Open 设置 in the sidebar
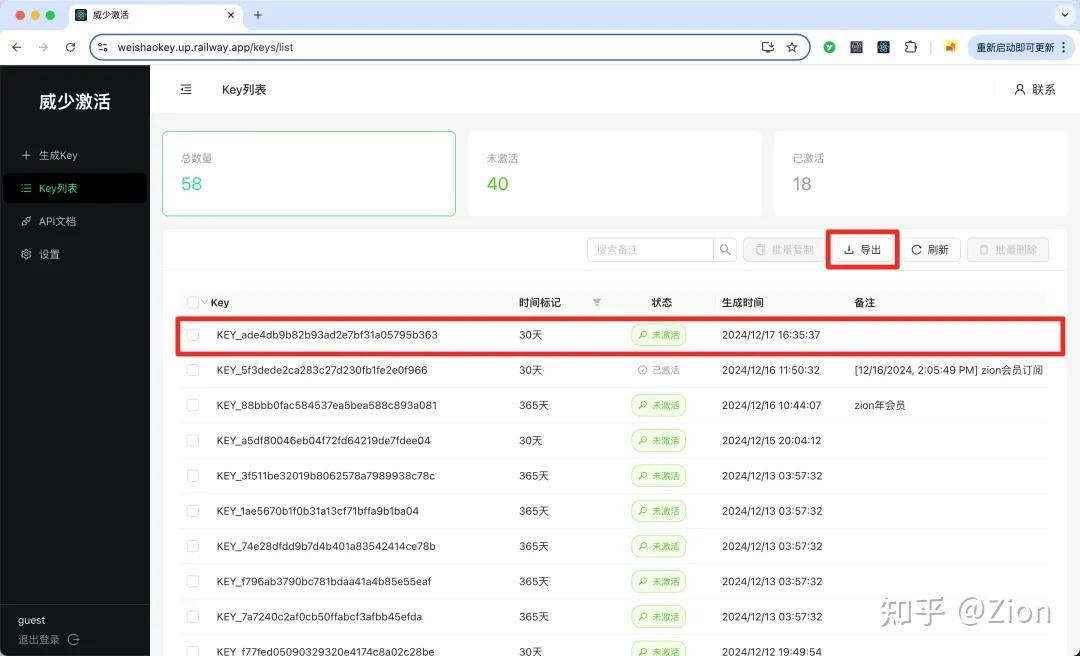Screen dimensions: 1080x656 (x=74, y=254)
